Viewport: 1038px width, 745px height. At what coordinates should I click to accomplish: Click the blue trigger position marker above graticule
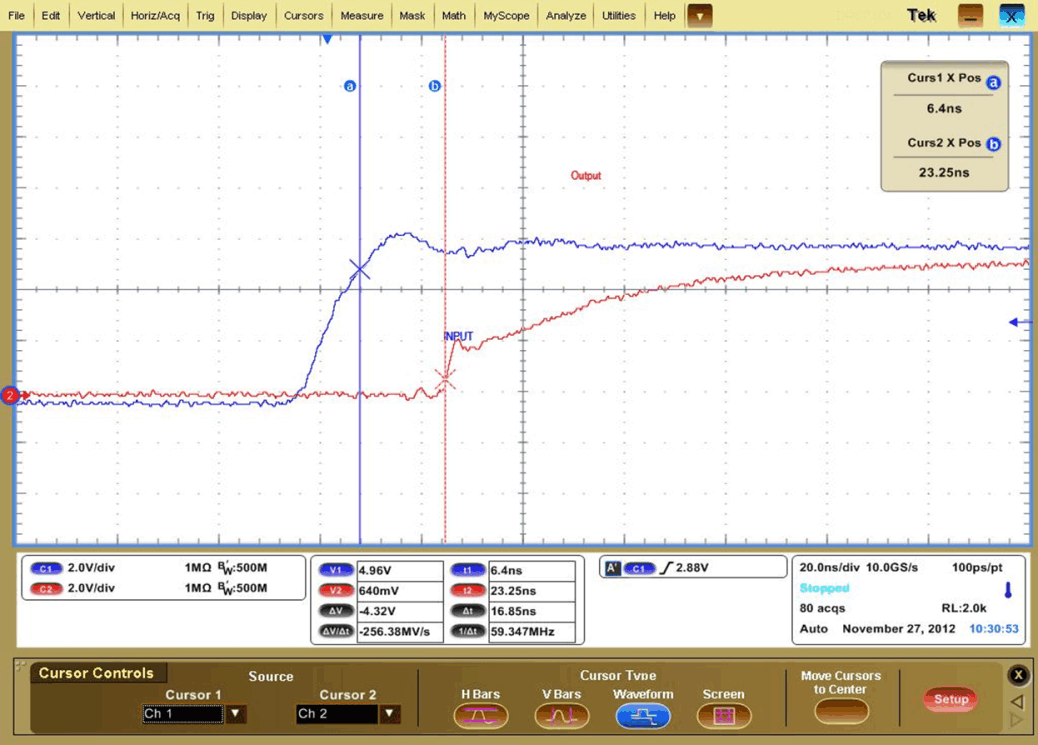click(x=328, y=37)
